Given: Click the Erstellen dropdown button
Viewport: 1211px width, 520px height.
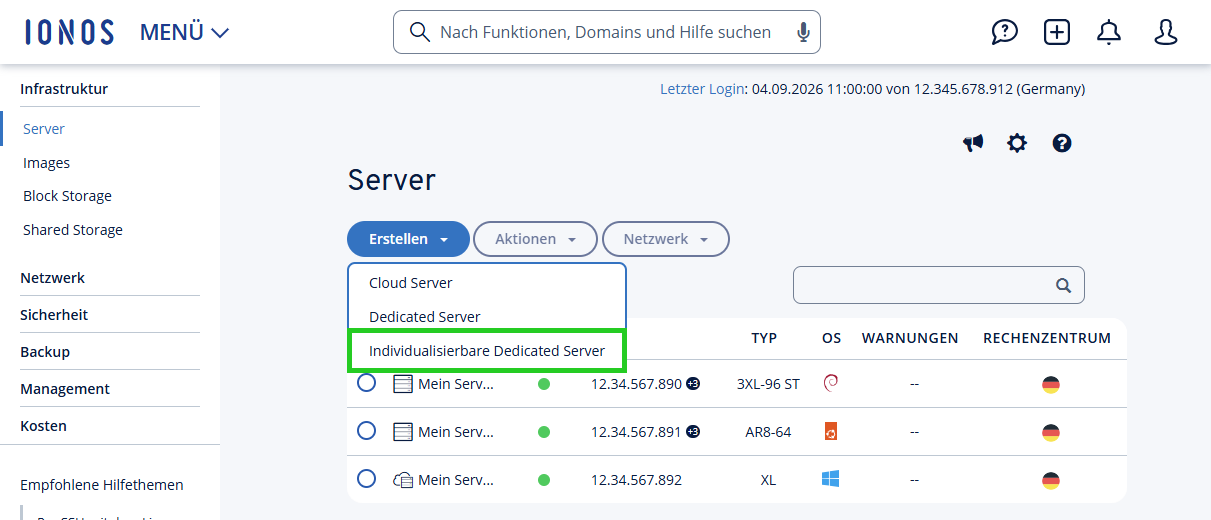Looking at the screenshot, I should 408,239.
